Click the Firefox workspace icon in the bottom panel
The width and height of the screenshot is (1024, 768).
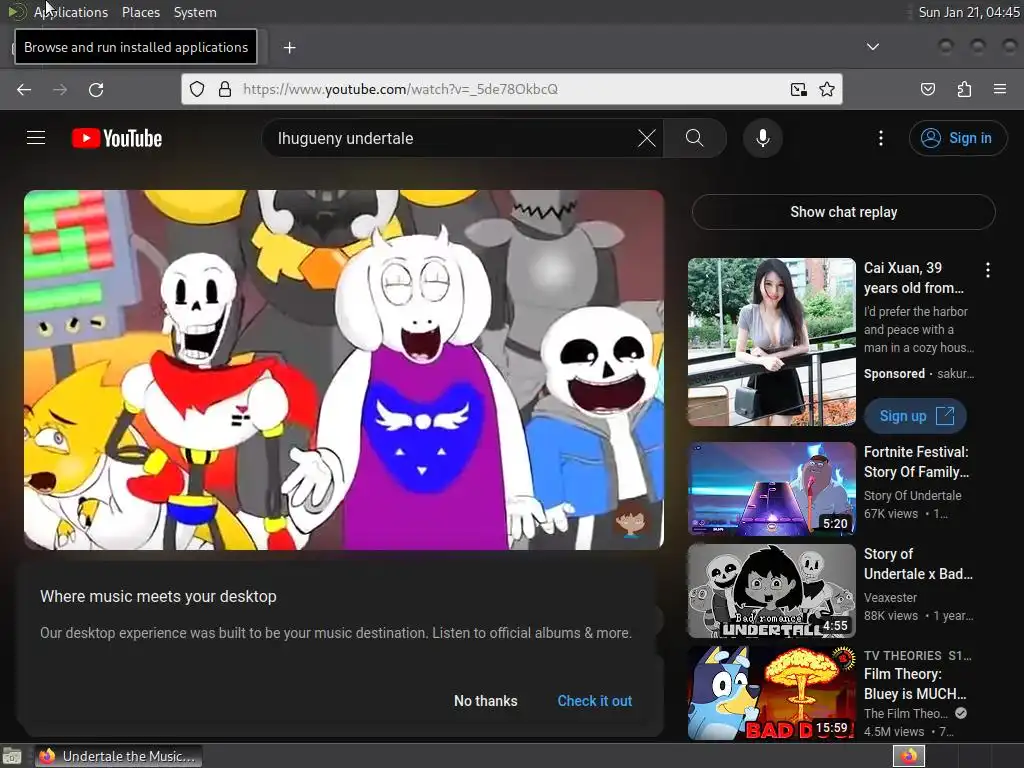tap(909, 756)
